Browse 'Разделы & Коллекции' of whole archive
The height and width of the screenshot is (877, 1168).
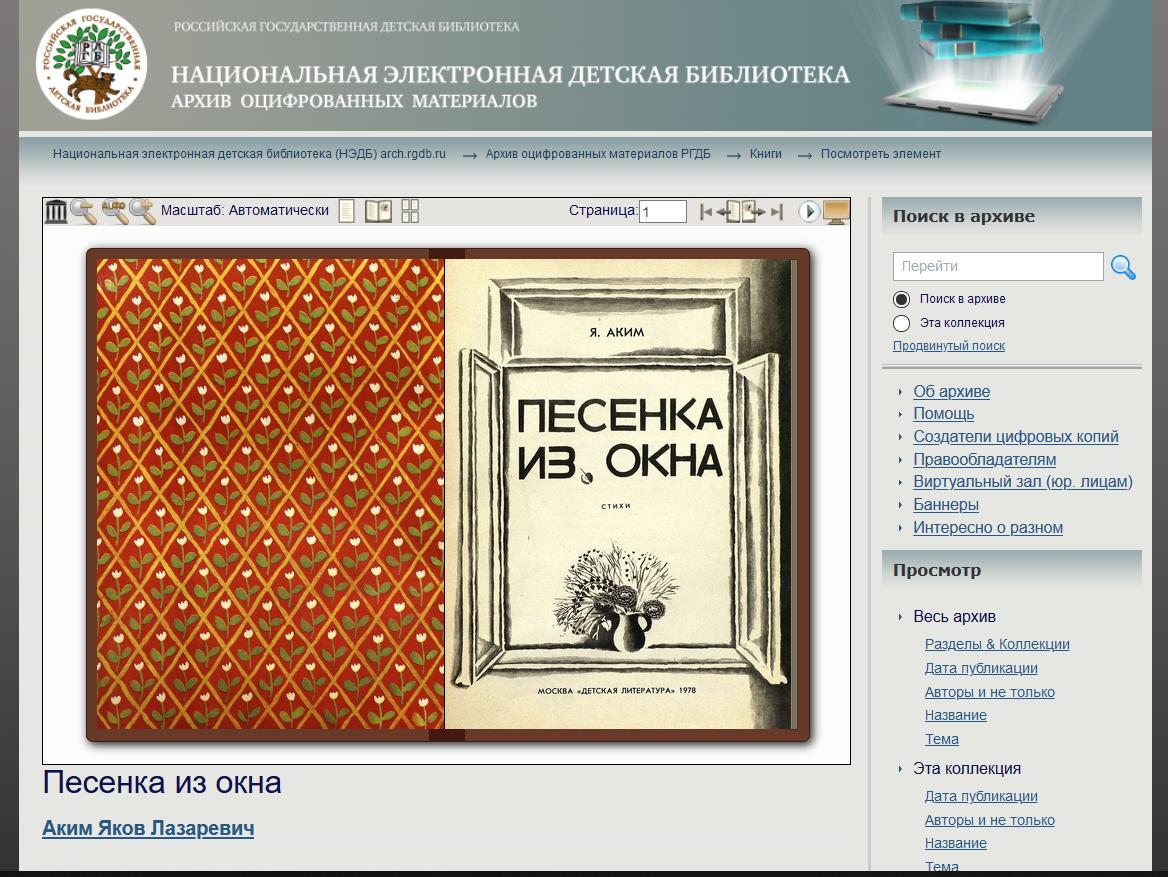point(997,644)
